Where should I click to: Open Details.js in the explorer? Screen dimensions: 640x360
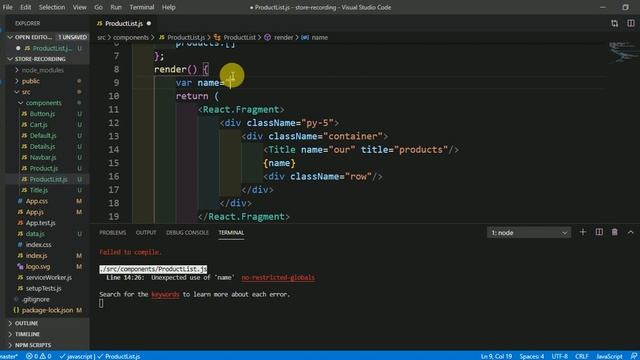click(42, 147)
